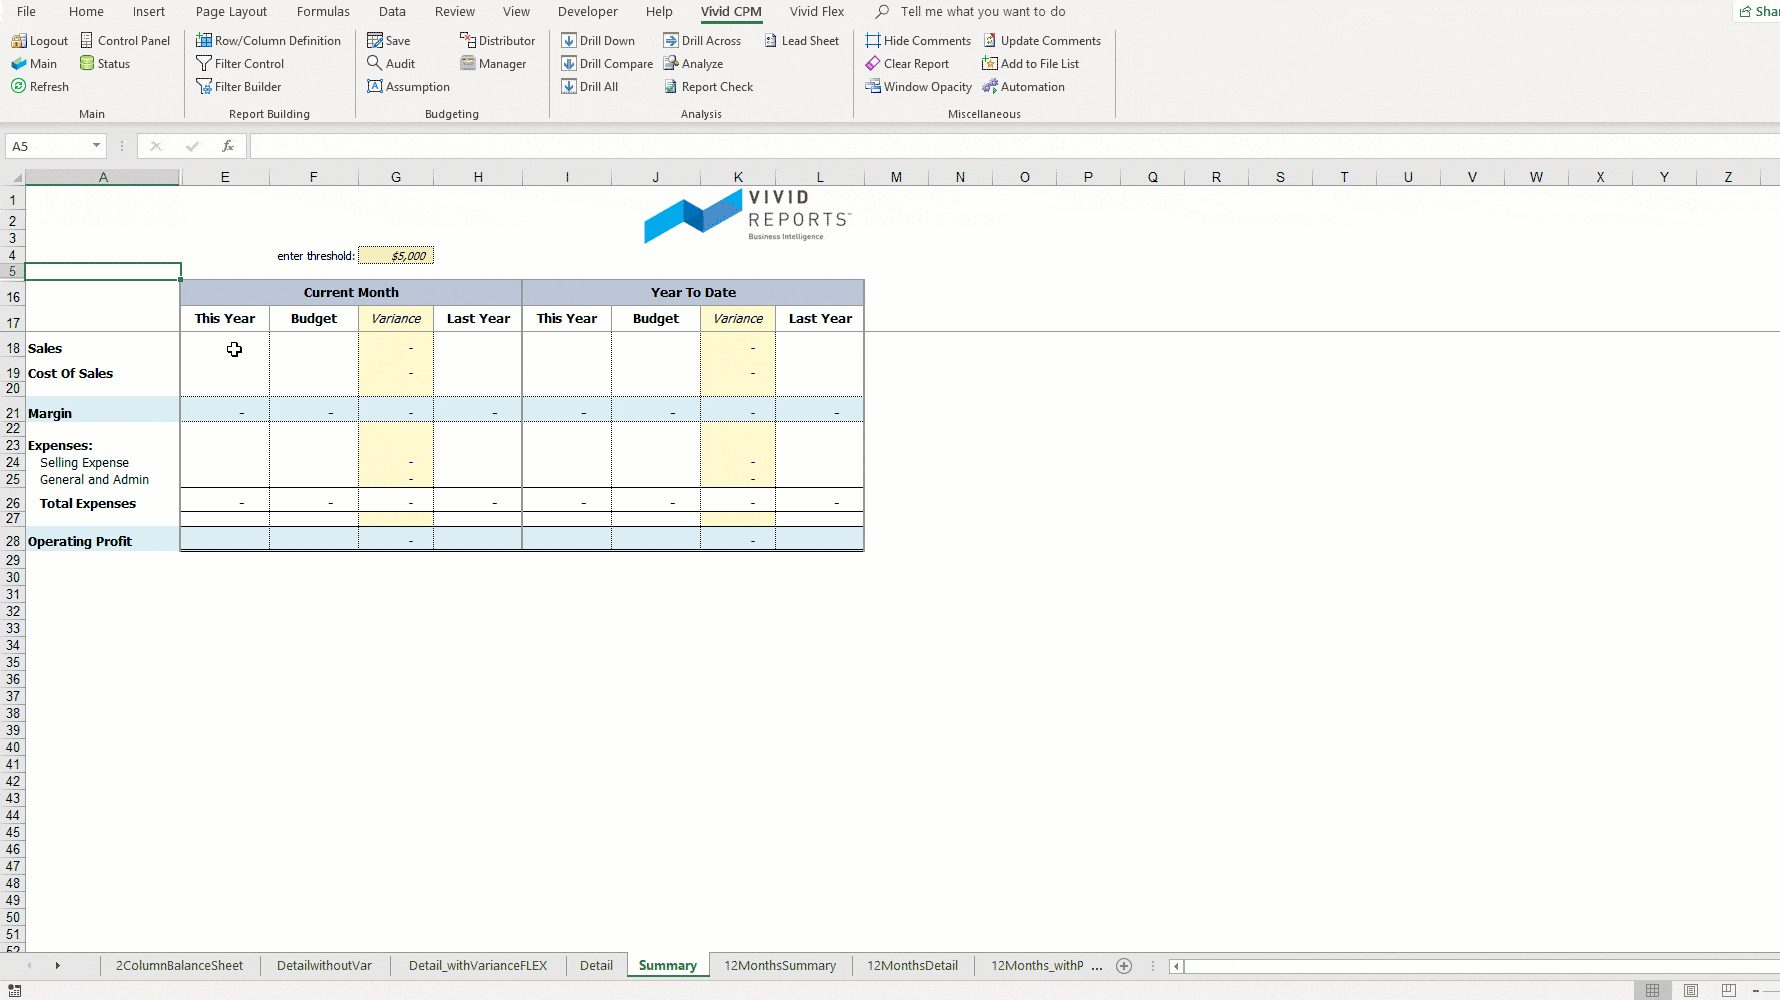Run Drill All
The height and width of the screenshot is (1000, 1780).
click(590, 87)
